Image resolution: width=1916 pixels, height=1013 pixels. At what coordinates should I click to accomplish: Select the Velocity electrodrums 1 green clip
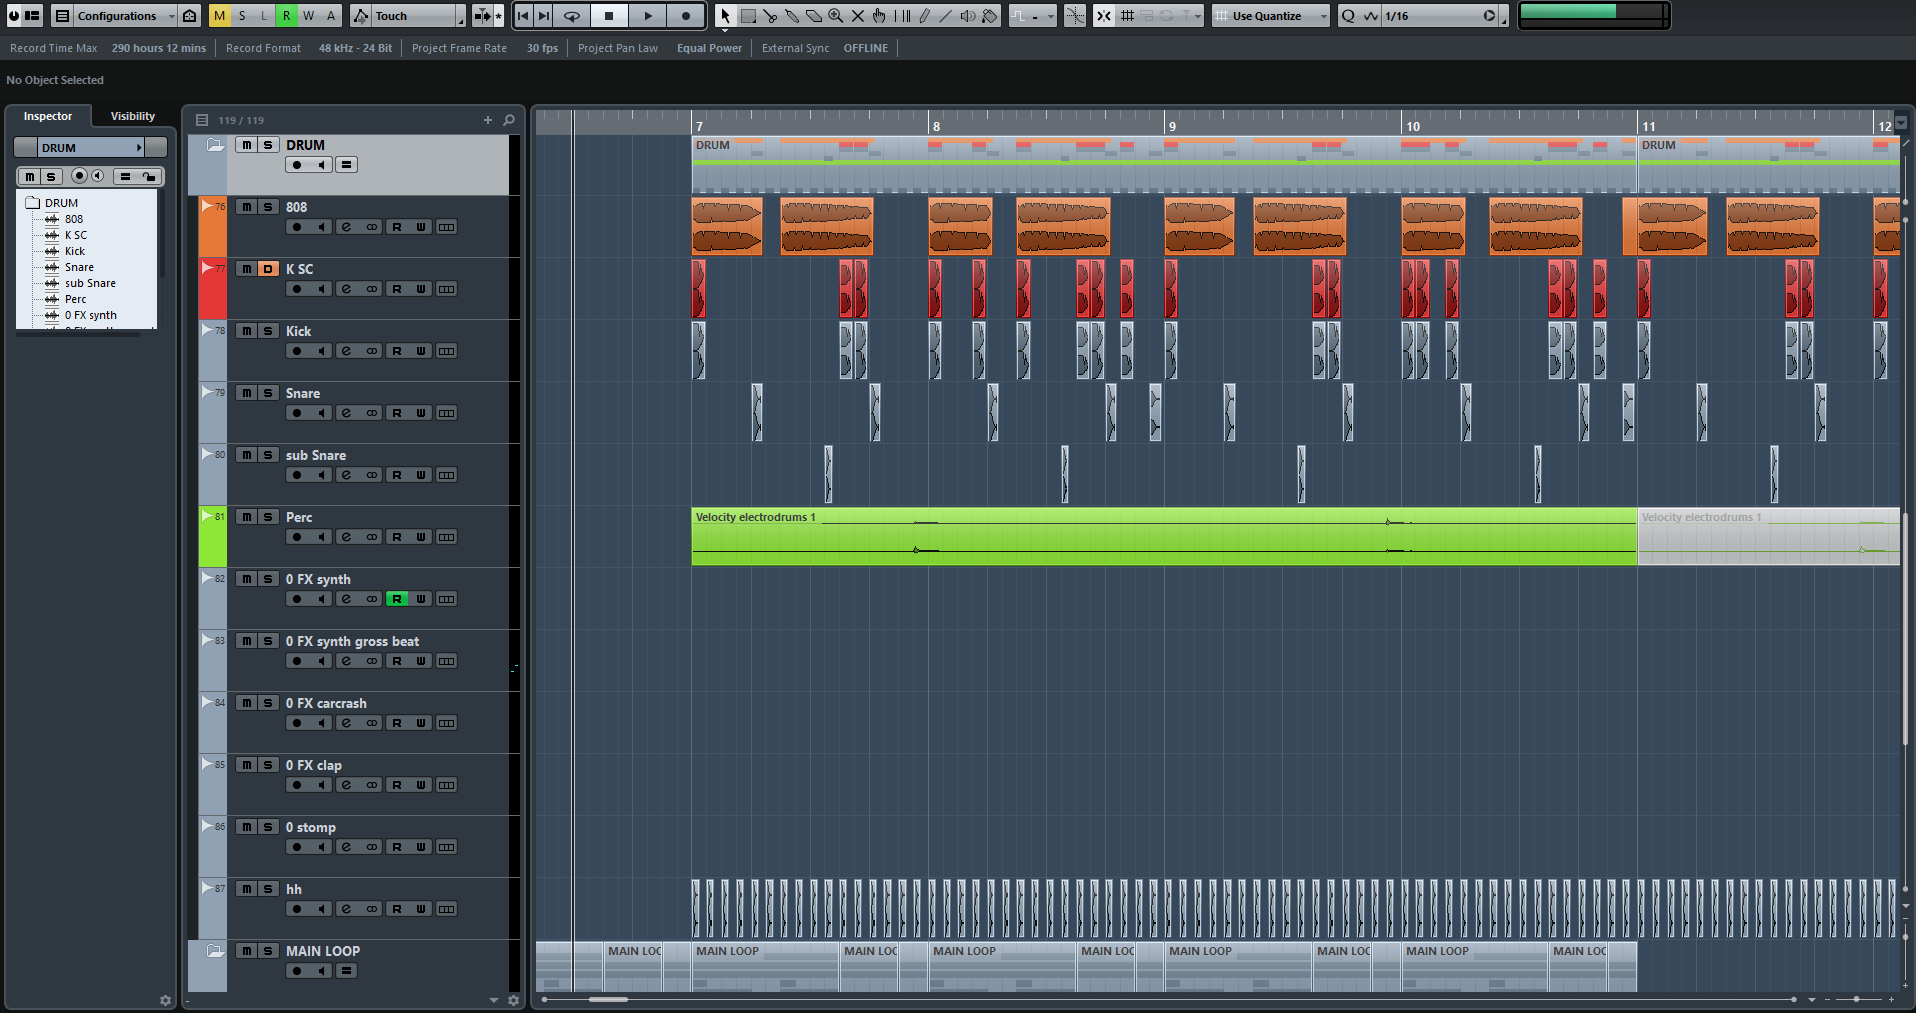(x=1164, y=537)
